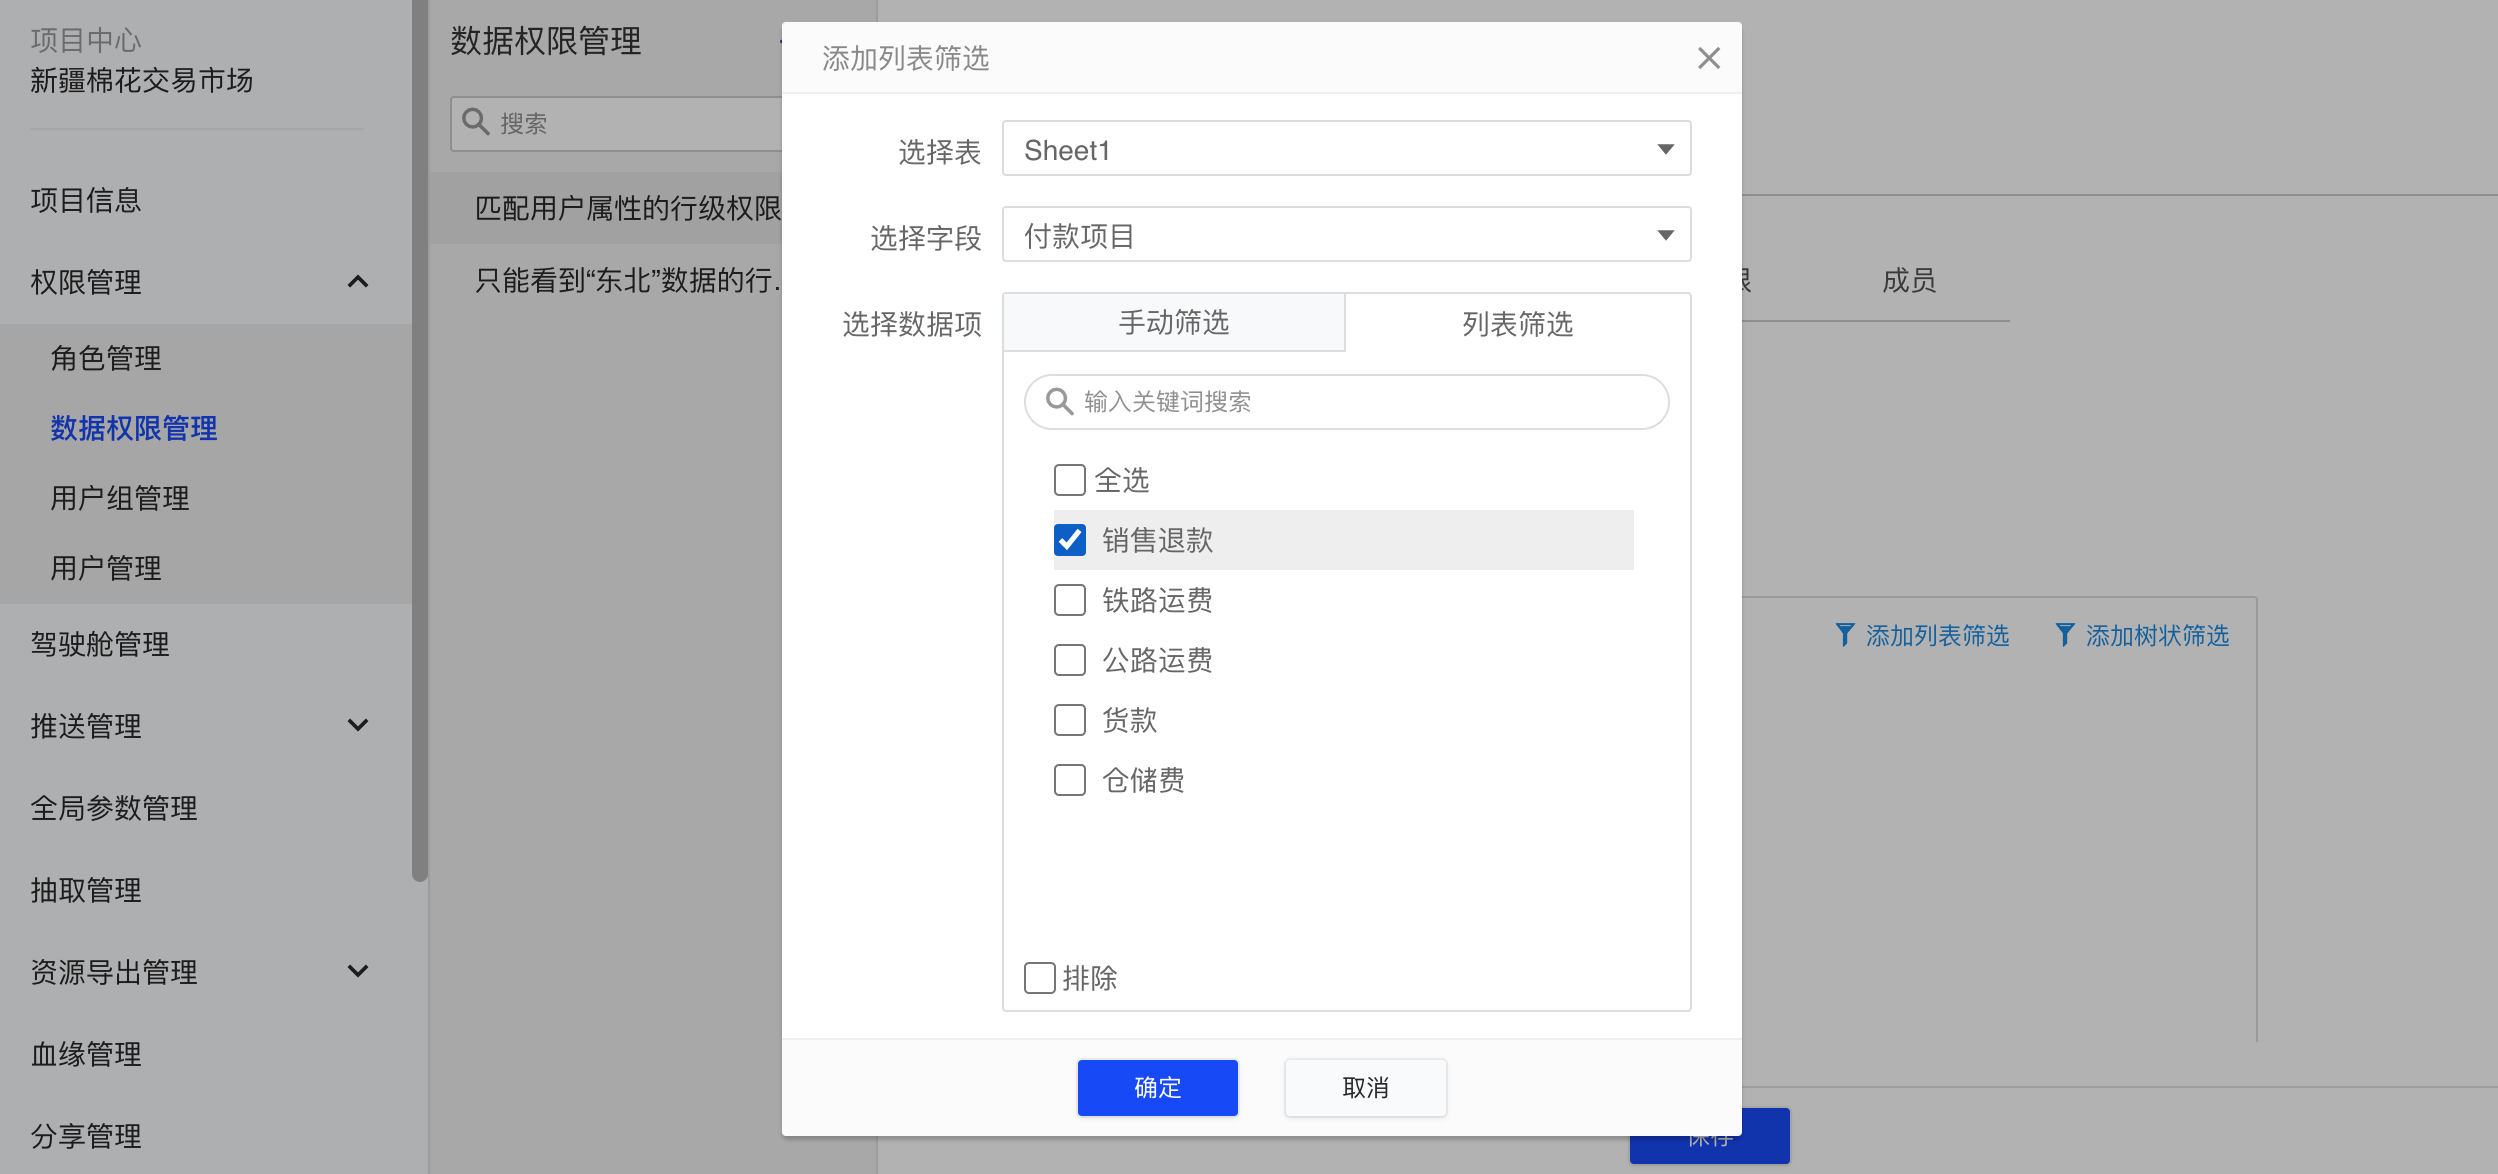Image resolution: width=2498 pixels, height=1174 pixels.
Task: Confirm with the 确定 button
Action: 1157,1087
